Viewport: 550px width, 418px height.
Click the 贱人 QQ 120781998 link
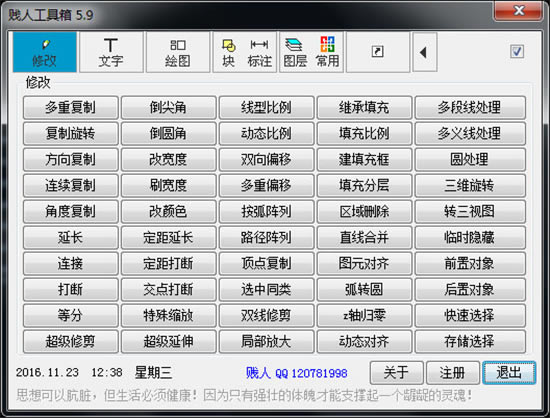click(296, 373)
